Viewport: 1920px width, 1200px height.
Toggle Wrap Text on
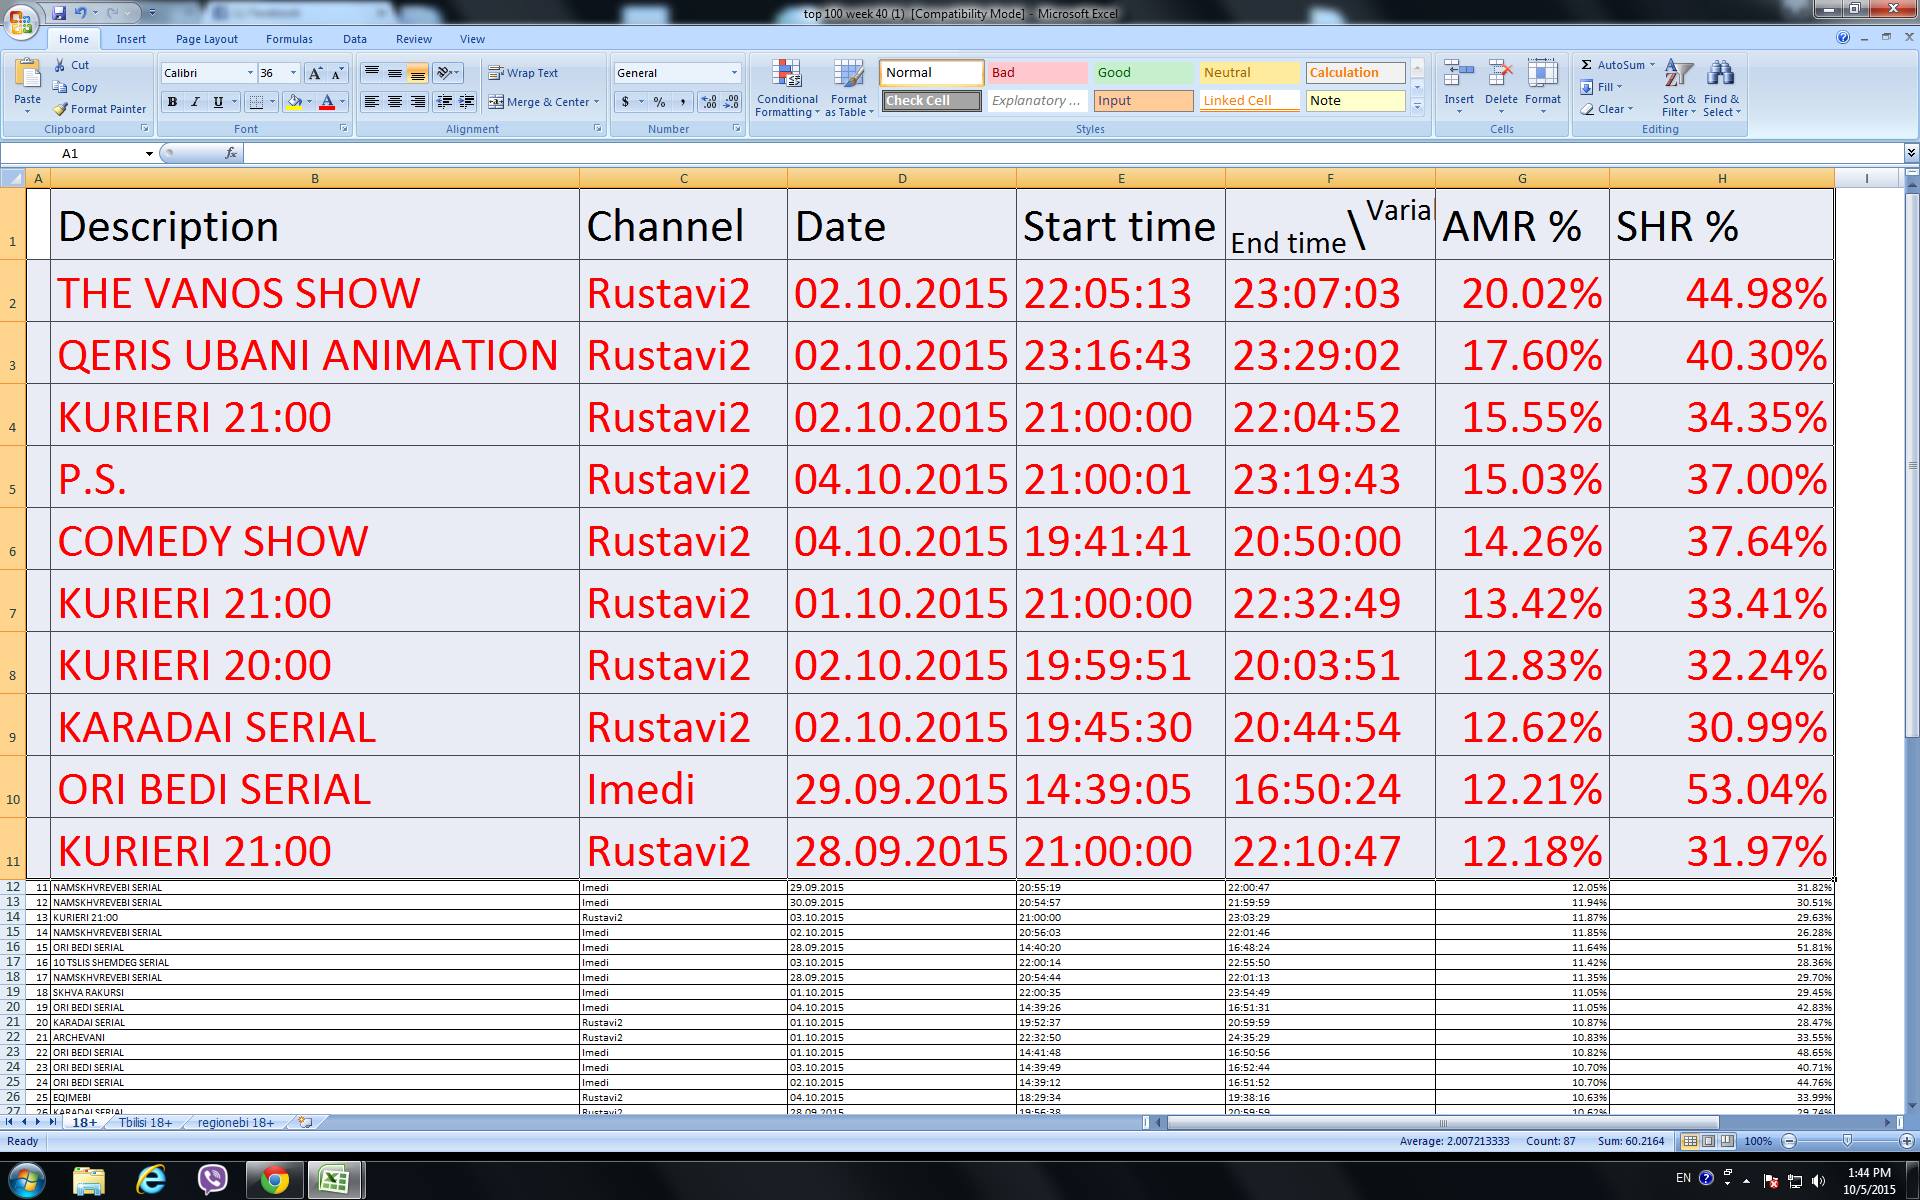point(523,73)
